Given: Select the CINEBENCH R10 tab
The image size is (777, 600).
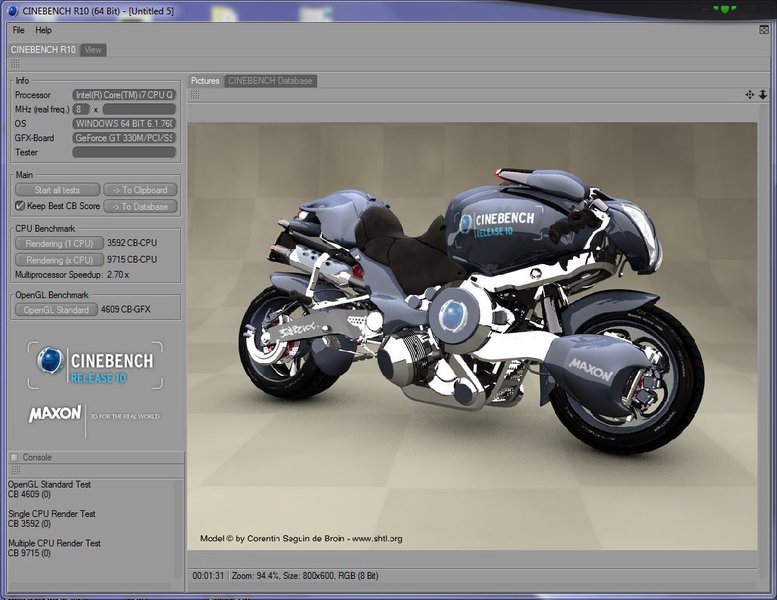Looking at the screenshot, I should click(x=43, y=50).
